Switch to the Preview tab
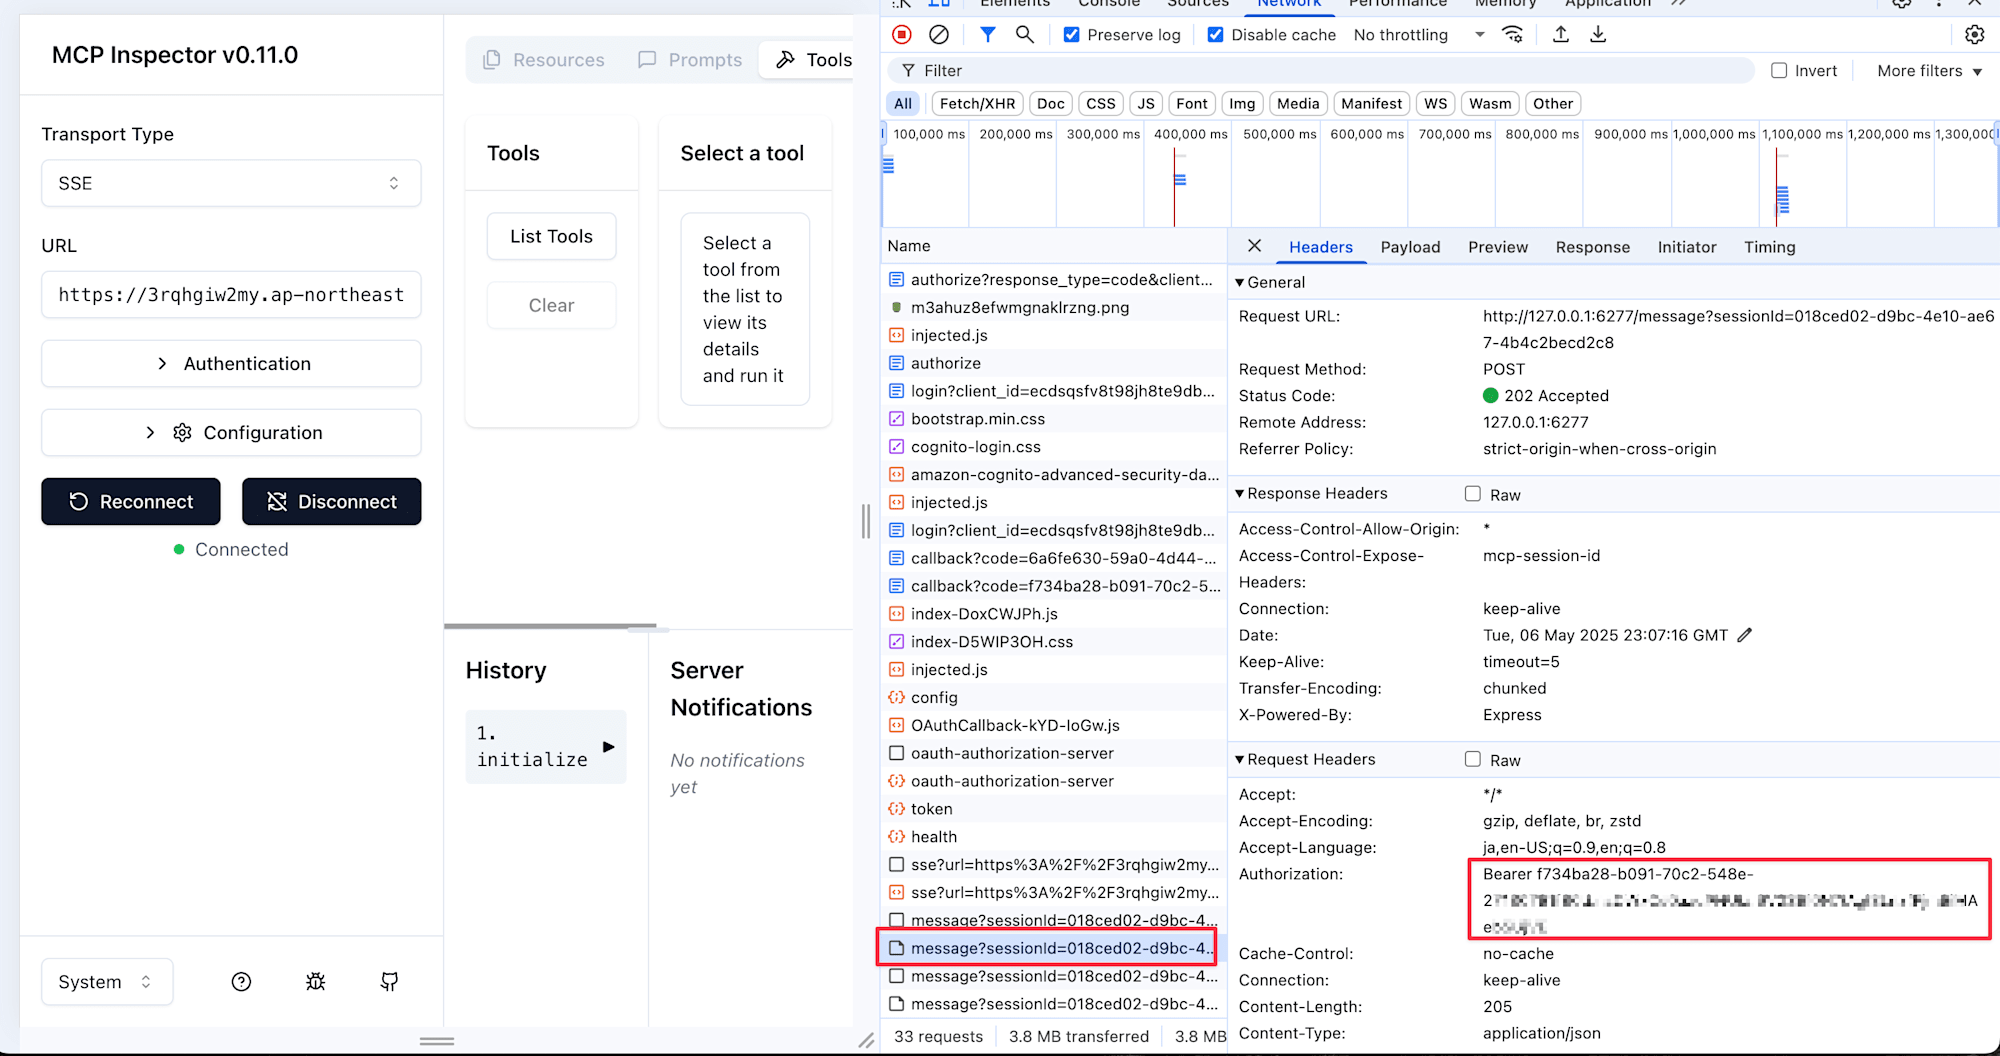 point(1497,247)
